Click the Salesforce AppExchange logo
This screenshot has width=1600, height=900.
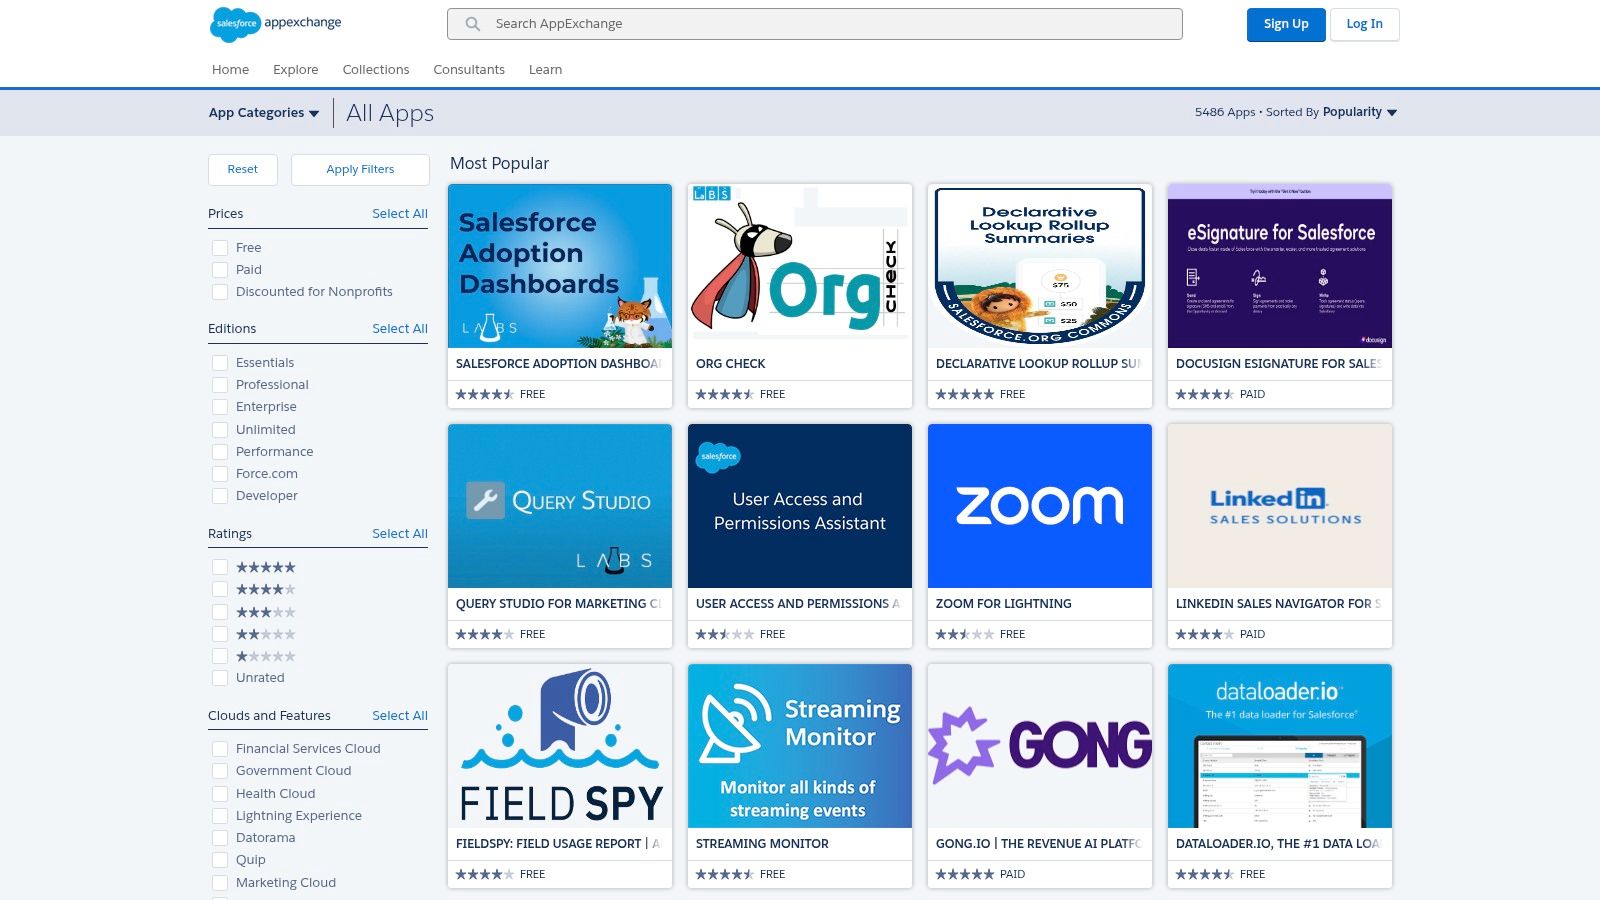pos(275,23)
